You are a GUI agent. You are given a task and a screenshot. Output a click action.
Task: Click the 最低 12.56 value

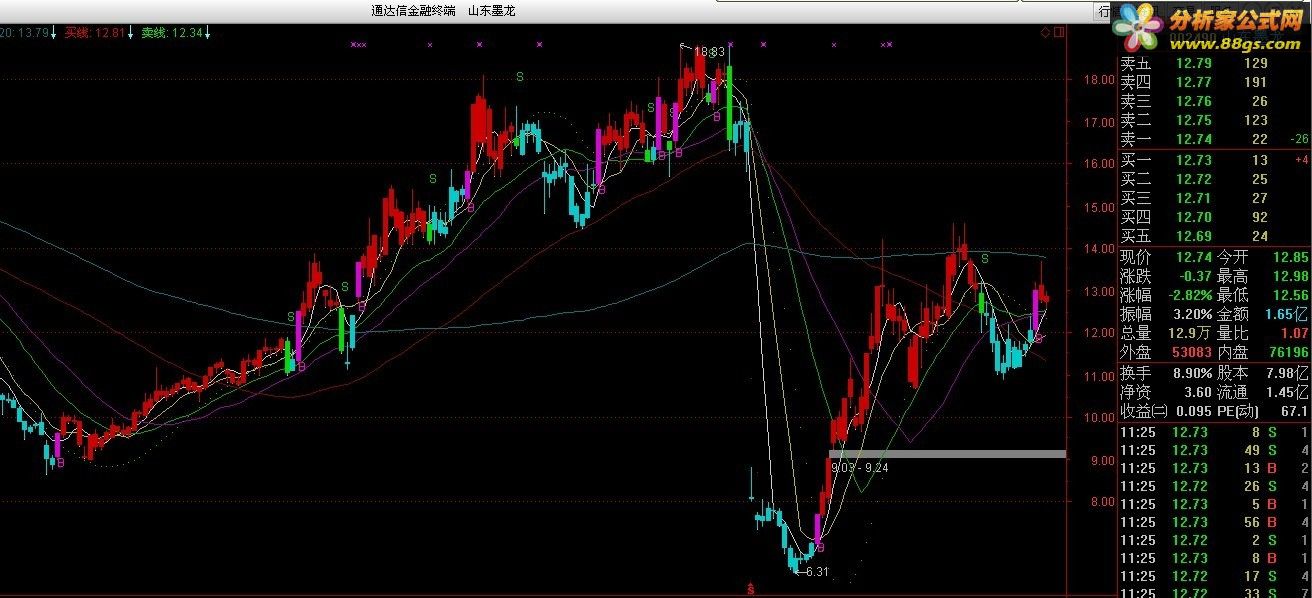1291,295
